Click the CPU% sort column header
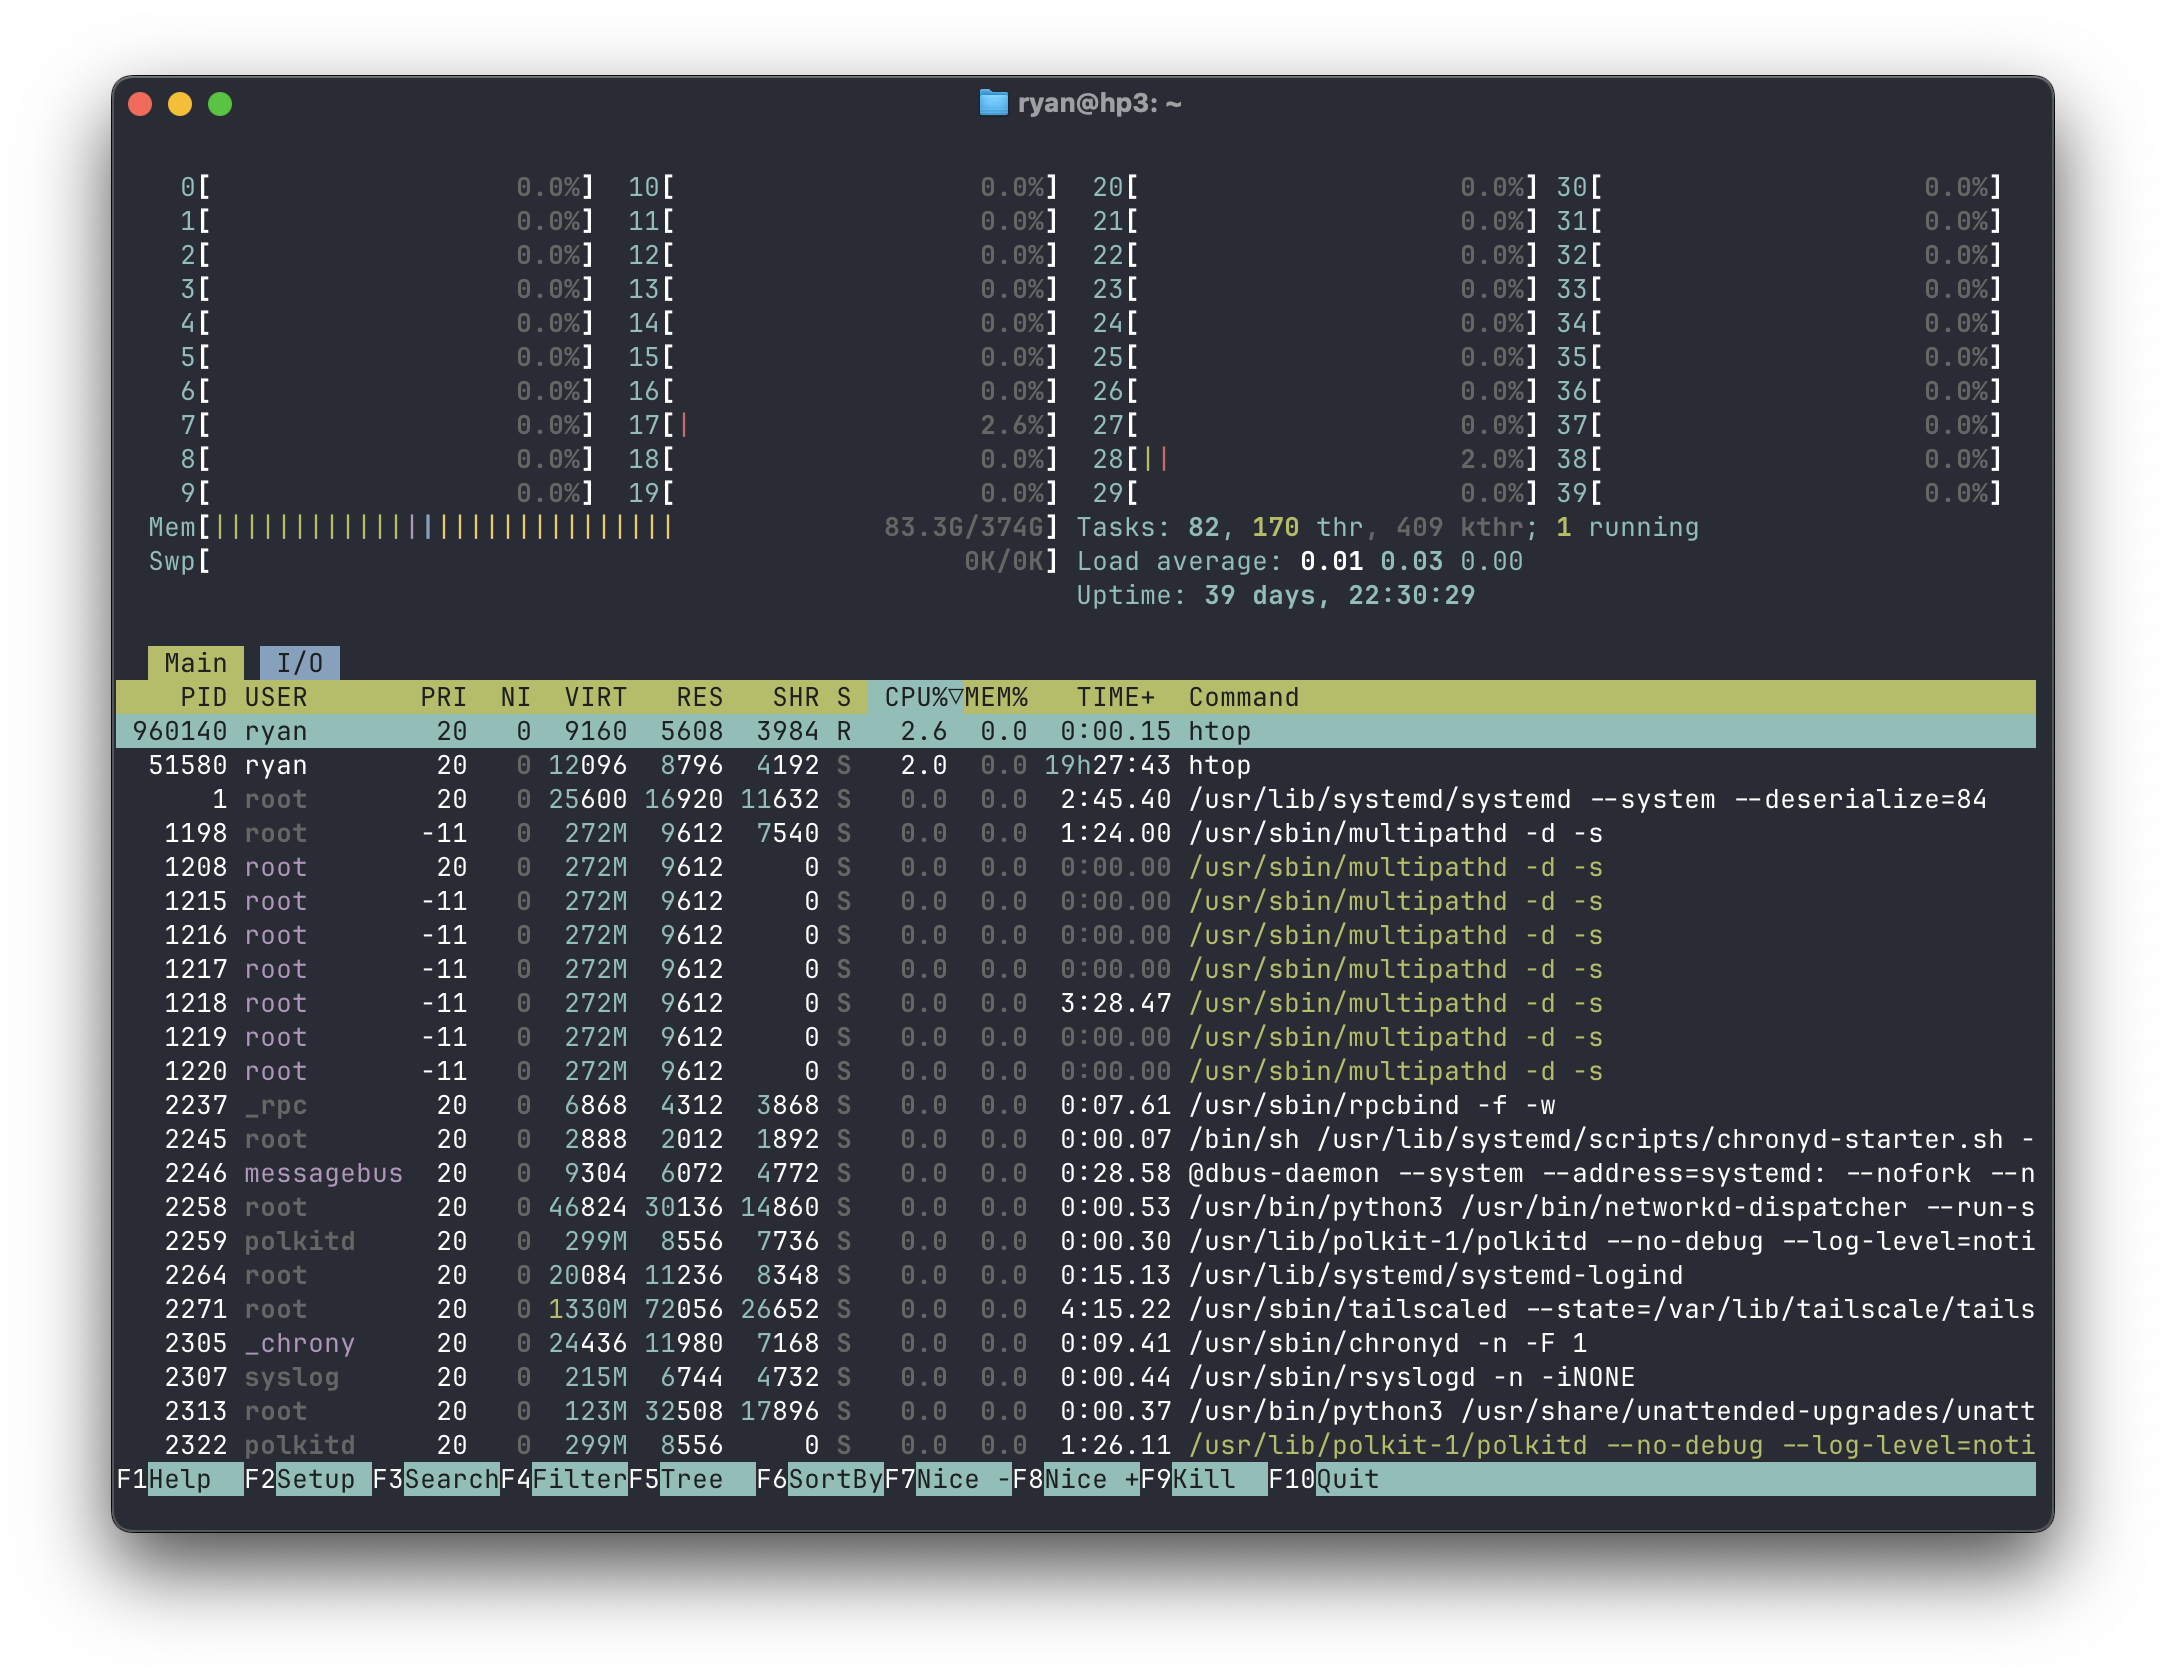Viewport: 2166px width, 1680px height. click(x=916, y=697)
